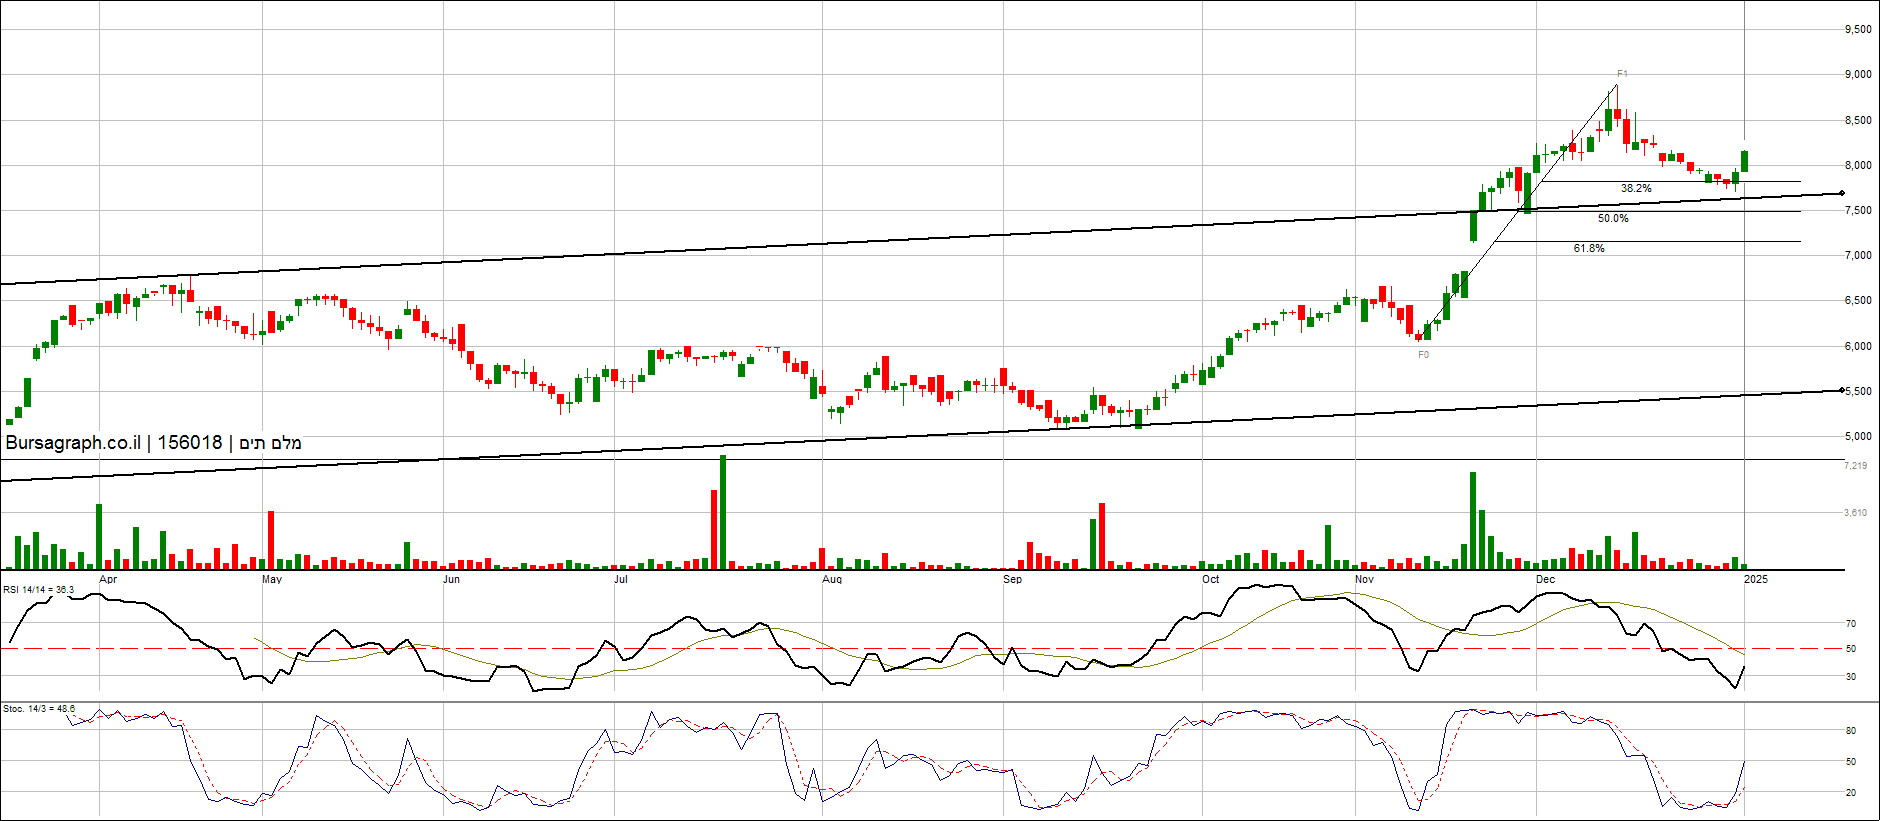Select the RSI 14/14 indicator label

click(x=38, y=590)
